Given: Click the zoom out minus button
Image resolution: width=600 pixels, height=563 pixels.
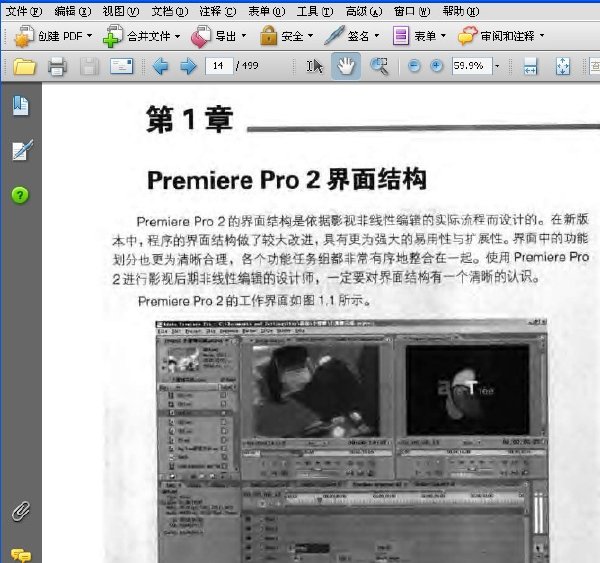Looking at the screenshot, I should 414,66.
